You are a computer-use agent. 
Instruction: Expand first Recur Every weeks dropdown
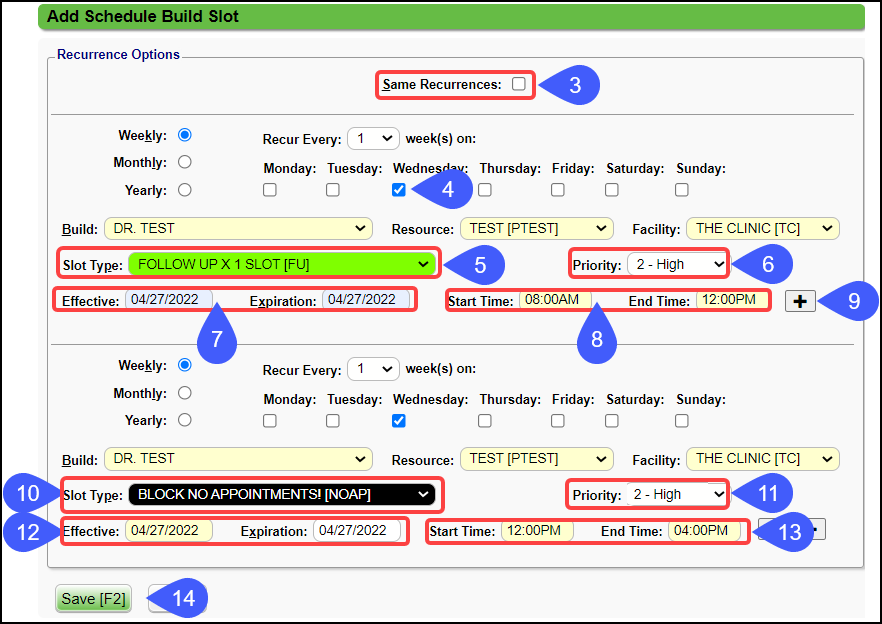(373, 139)
